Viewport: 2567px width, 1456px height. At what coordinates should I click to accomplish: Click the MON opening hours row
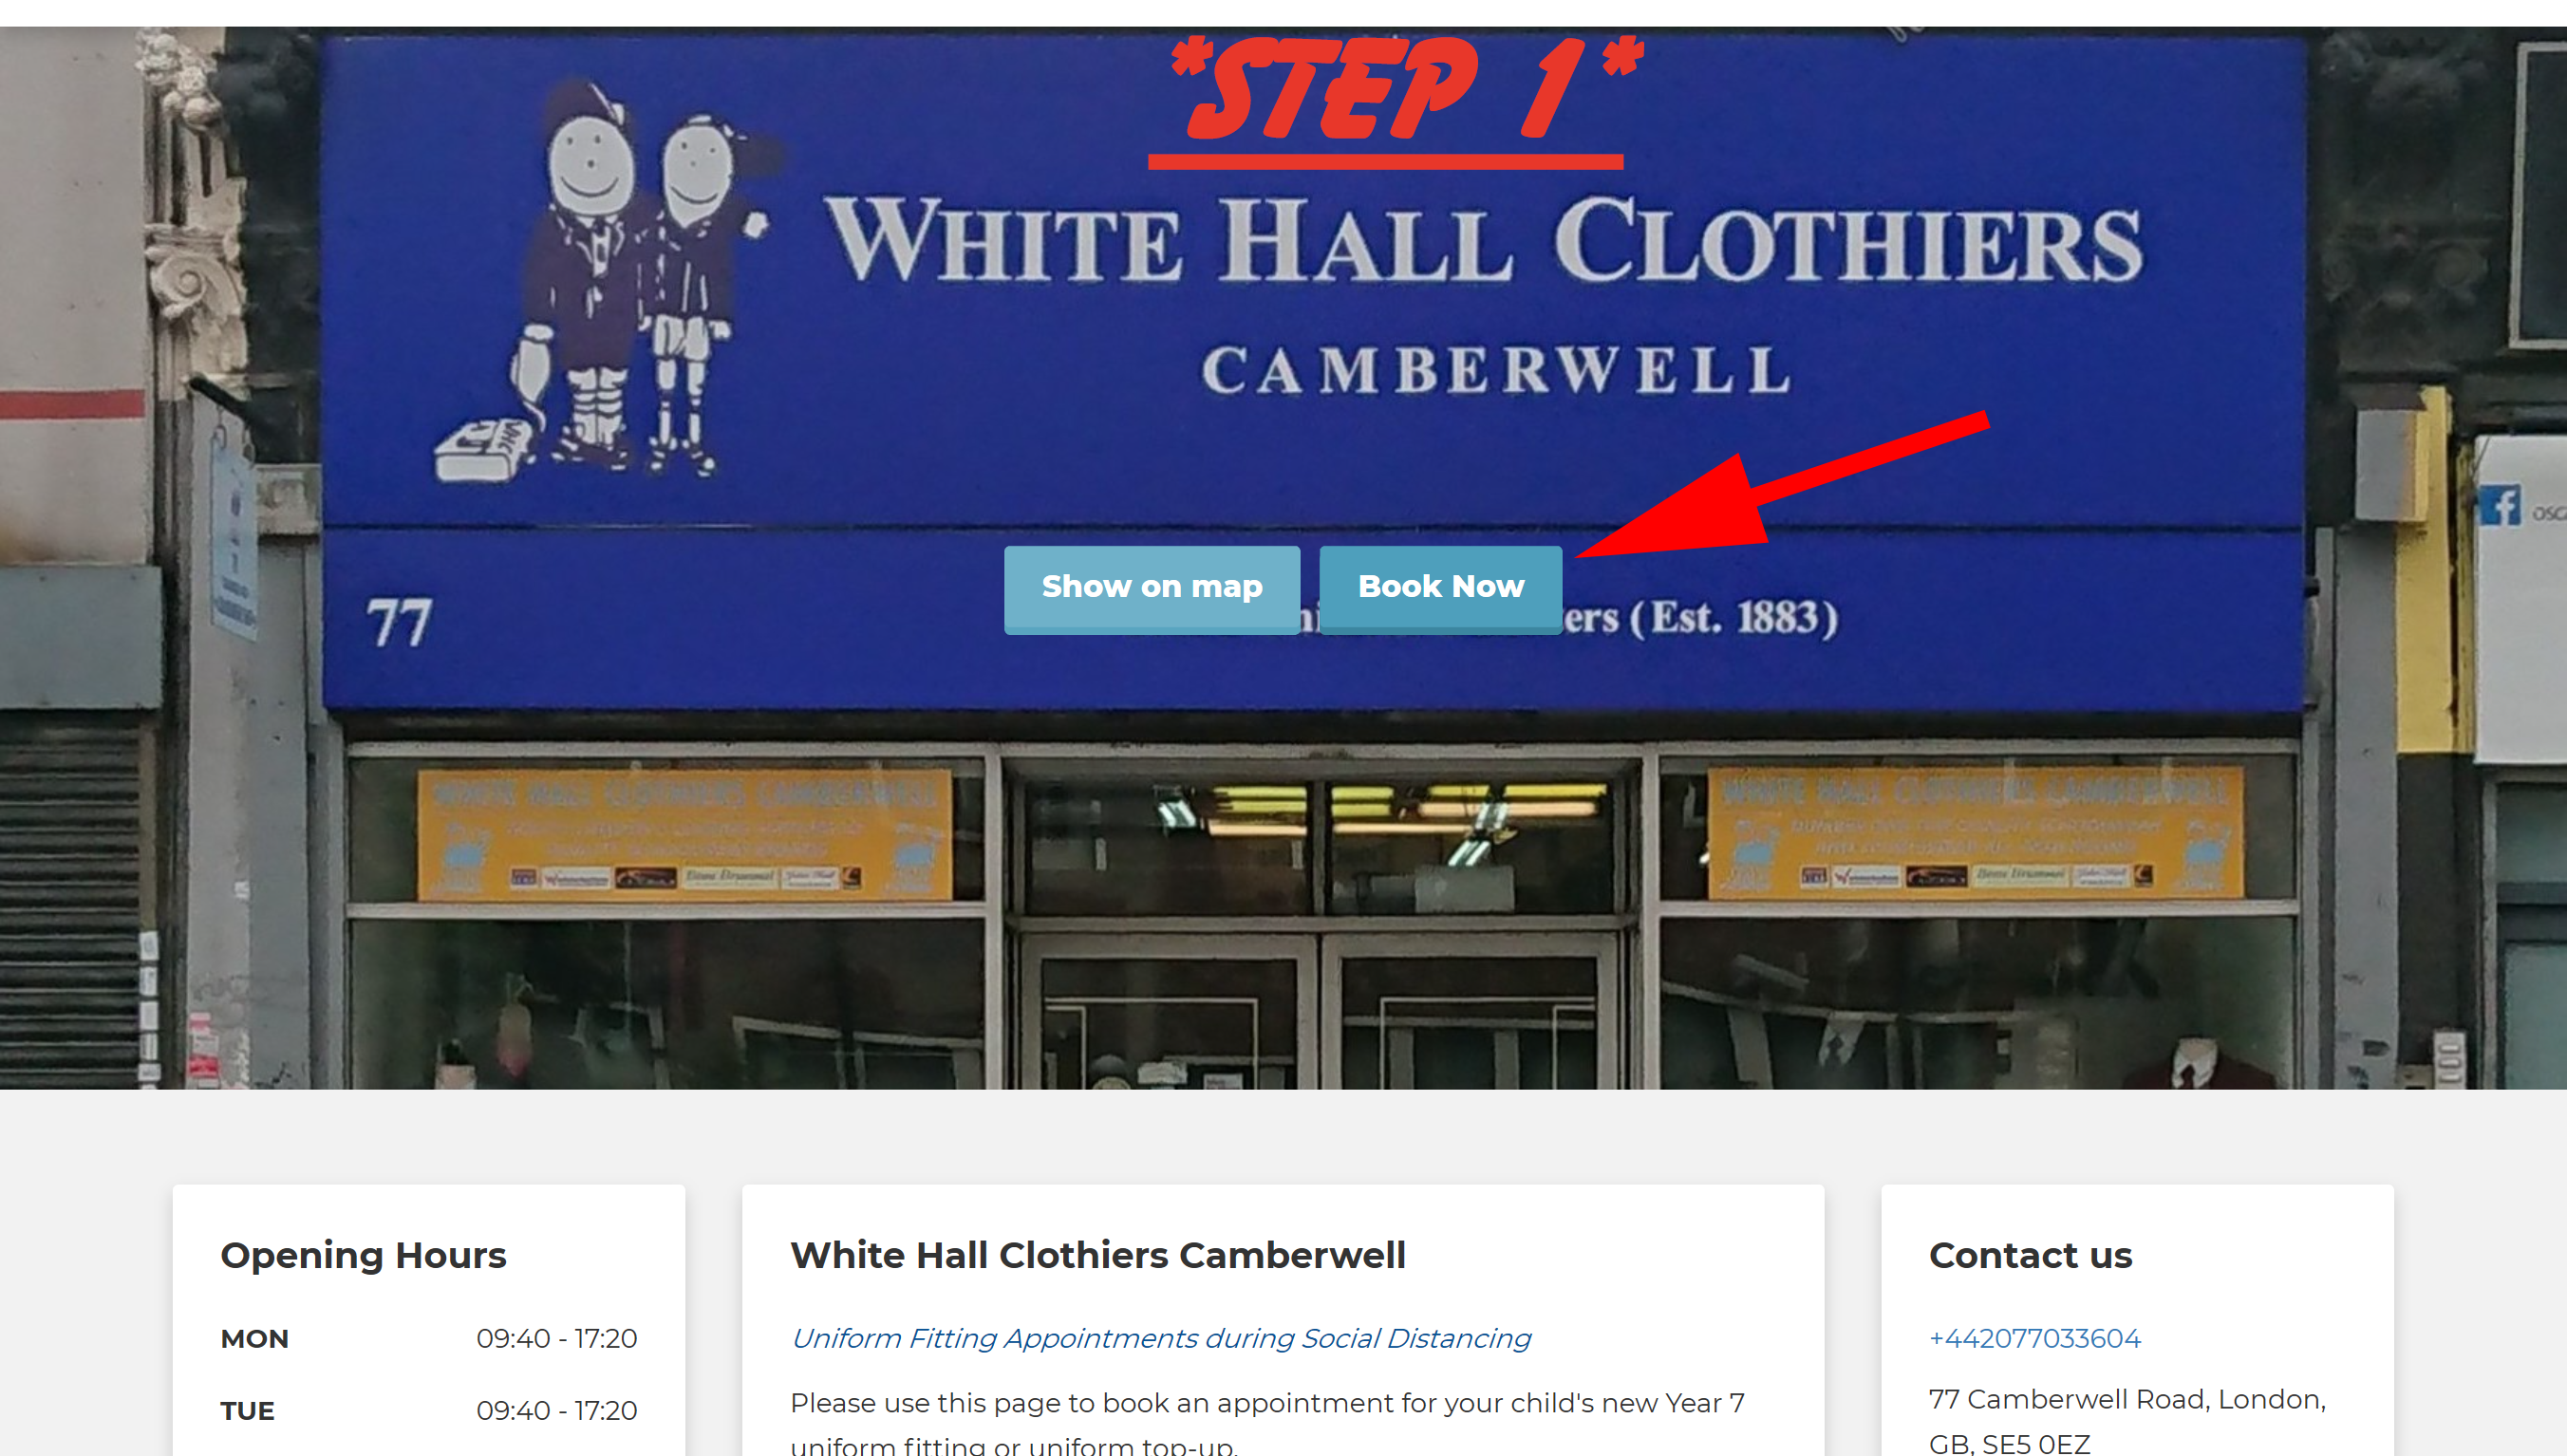click(429, 1338)
